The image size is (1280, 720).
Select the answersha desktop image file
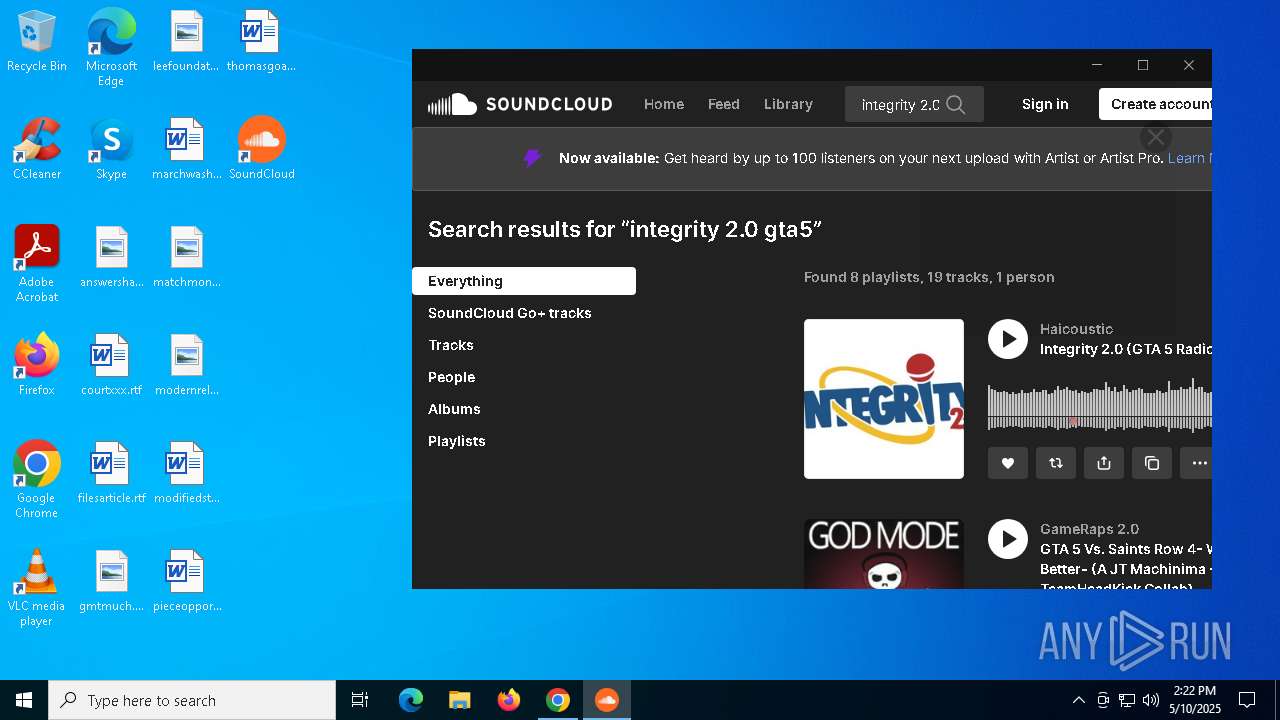[x=111, y=257]
